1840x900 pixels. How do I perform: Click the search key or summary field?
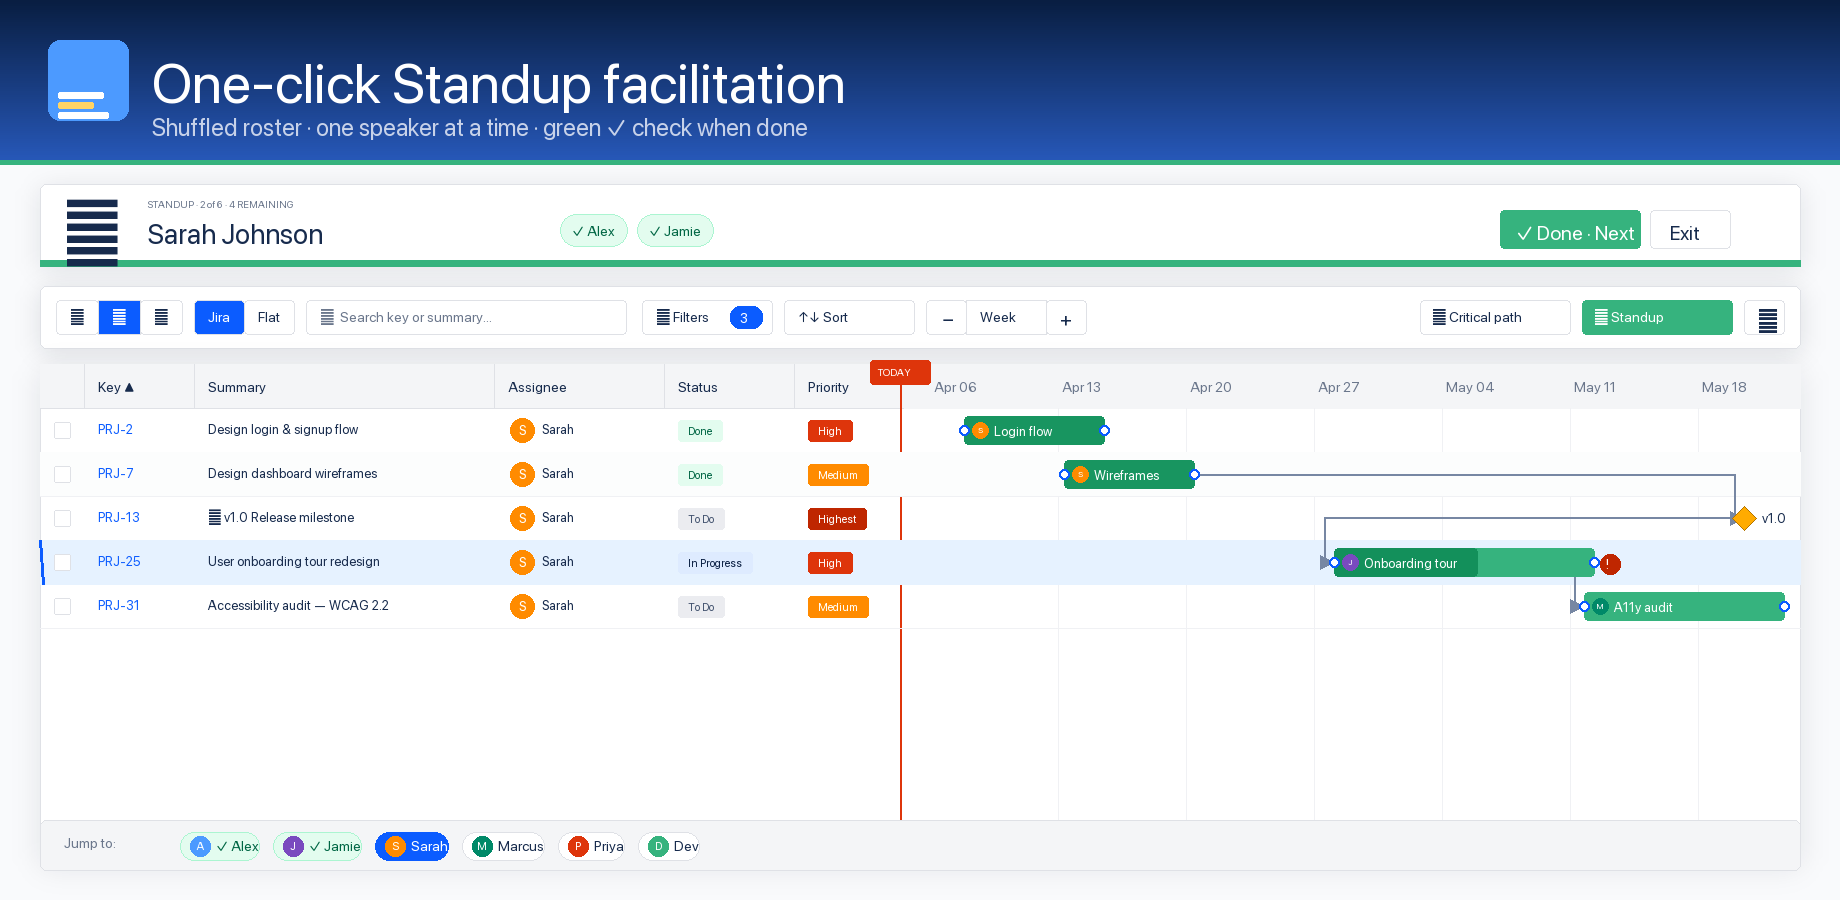466,318
